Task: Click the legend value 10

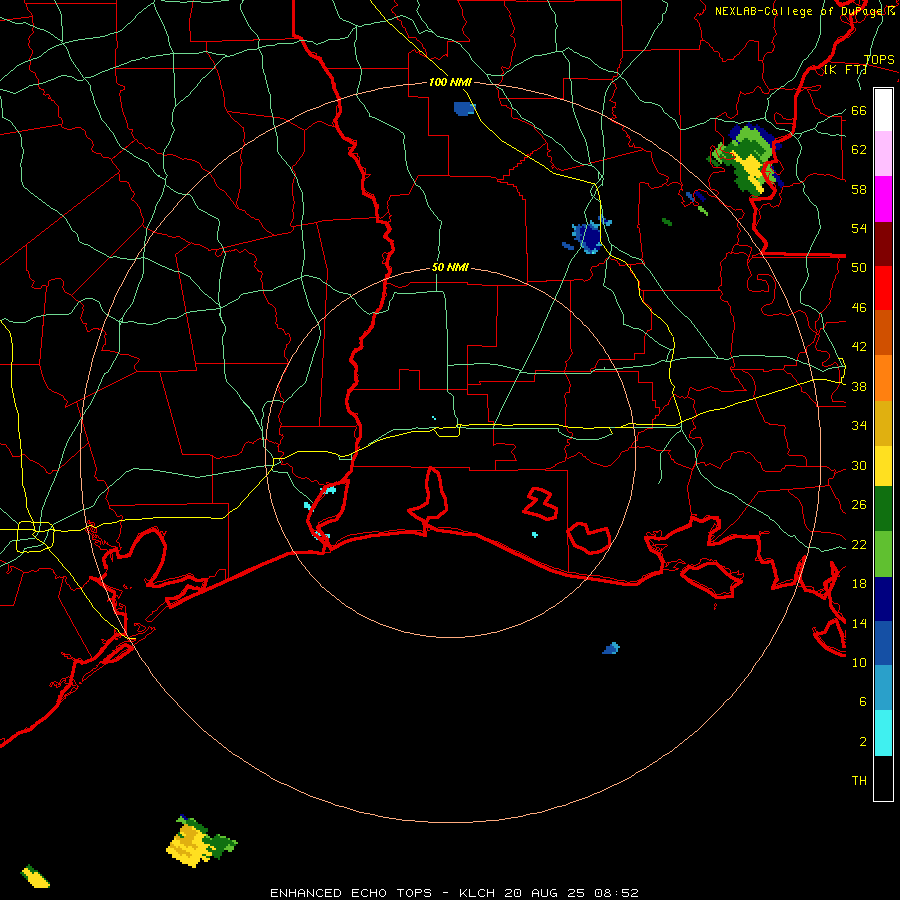Action: 859,662
